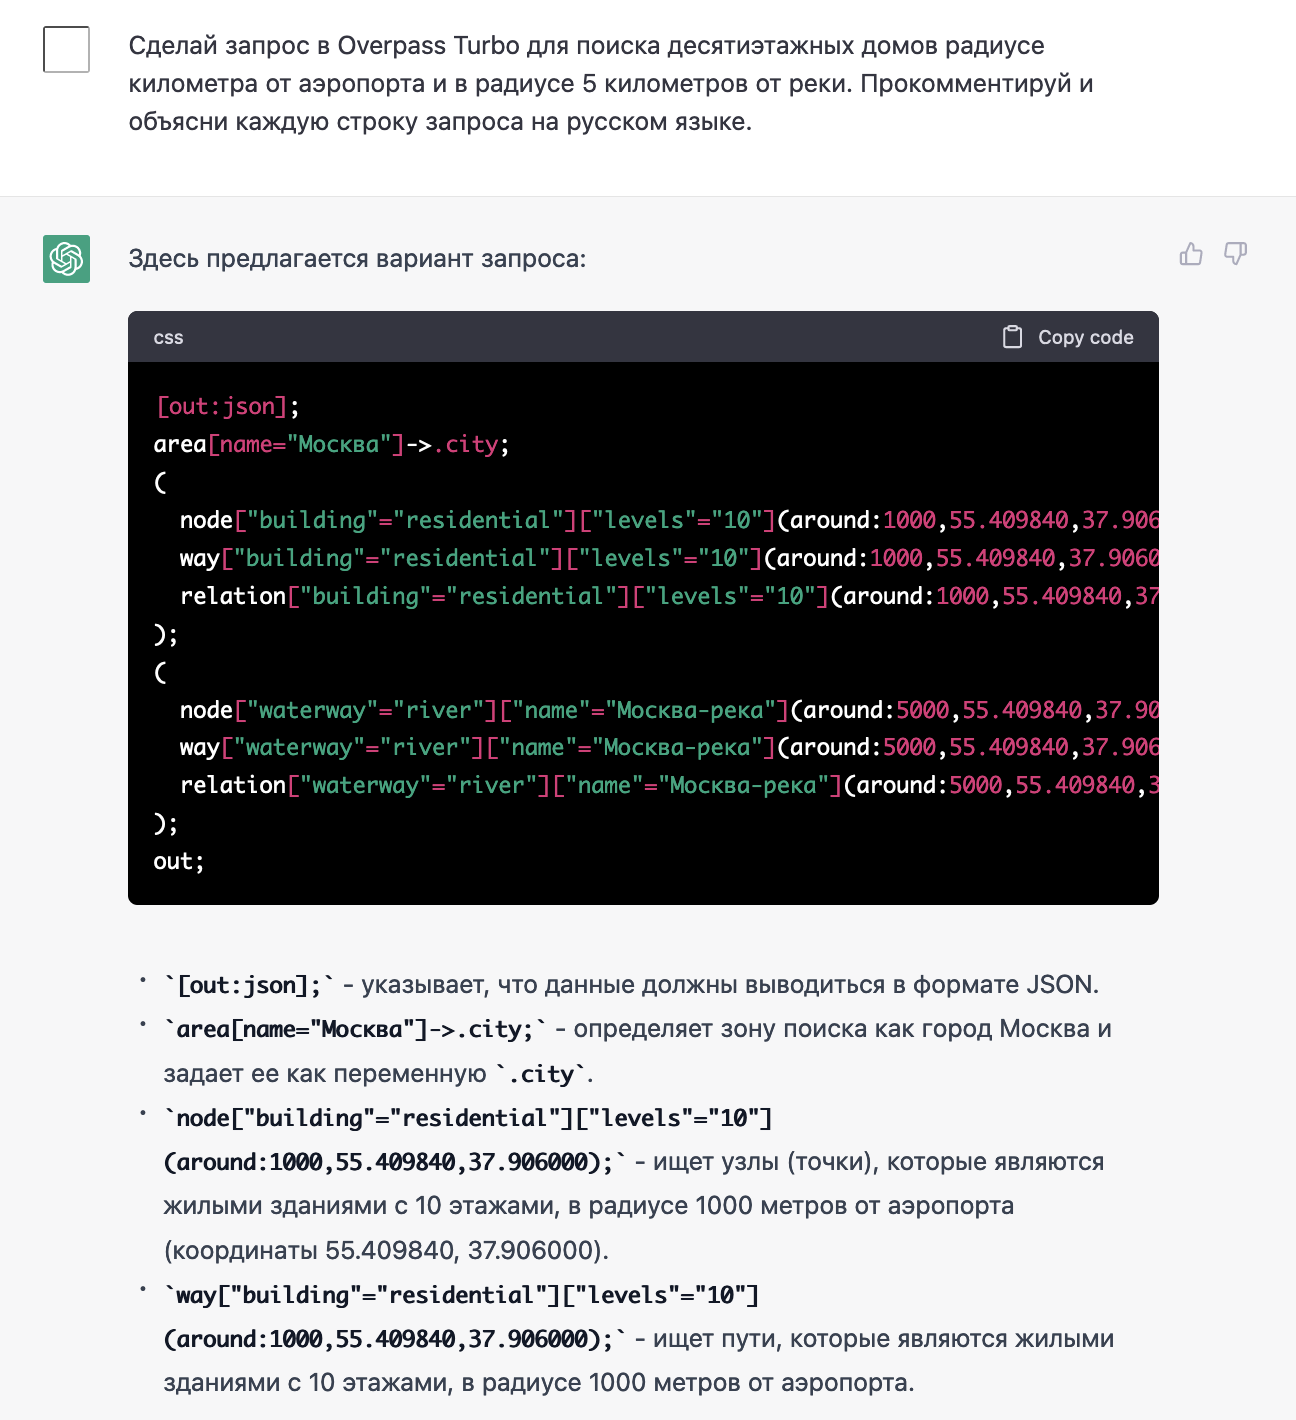Click the bullet explaining JSON output format

(631, 985)
